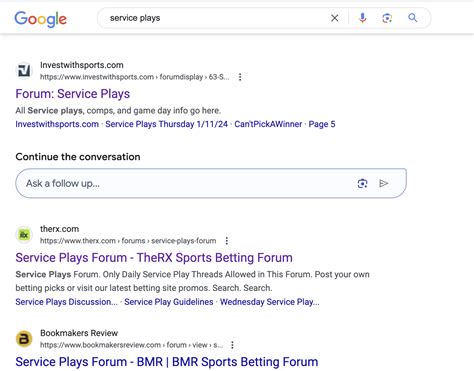Open the 'Forum: Service Plays' result
The width and height of the screenshot is (474, 371).
[x=73, y=94]
